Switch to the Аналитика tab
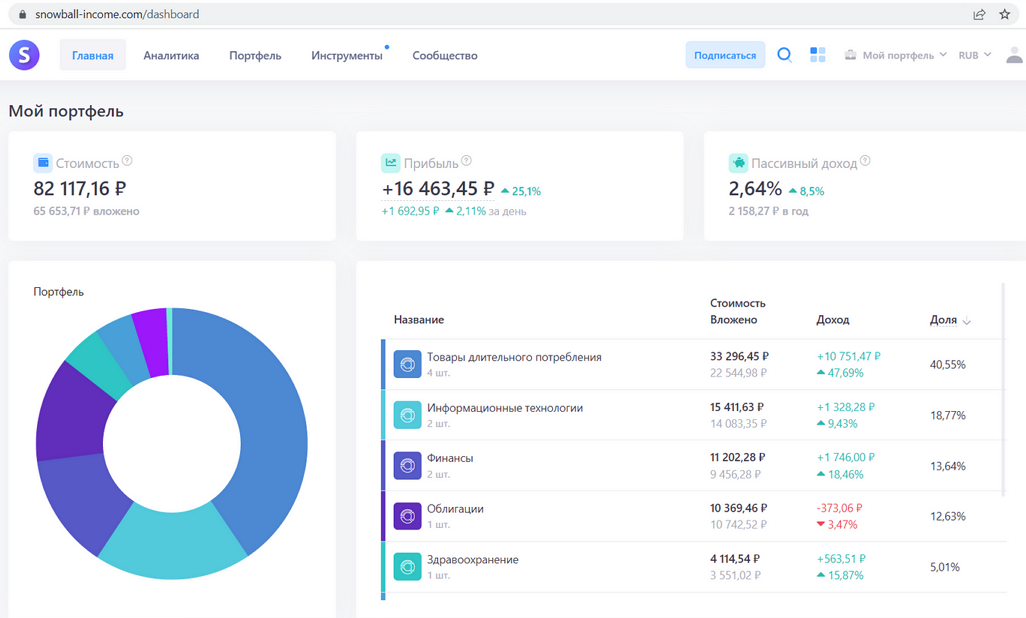1026x618 pixels. tap(171, 55)
